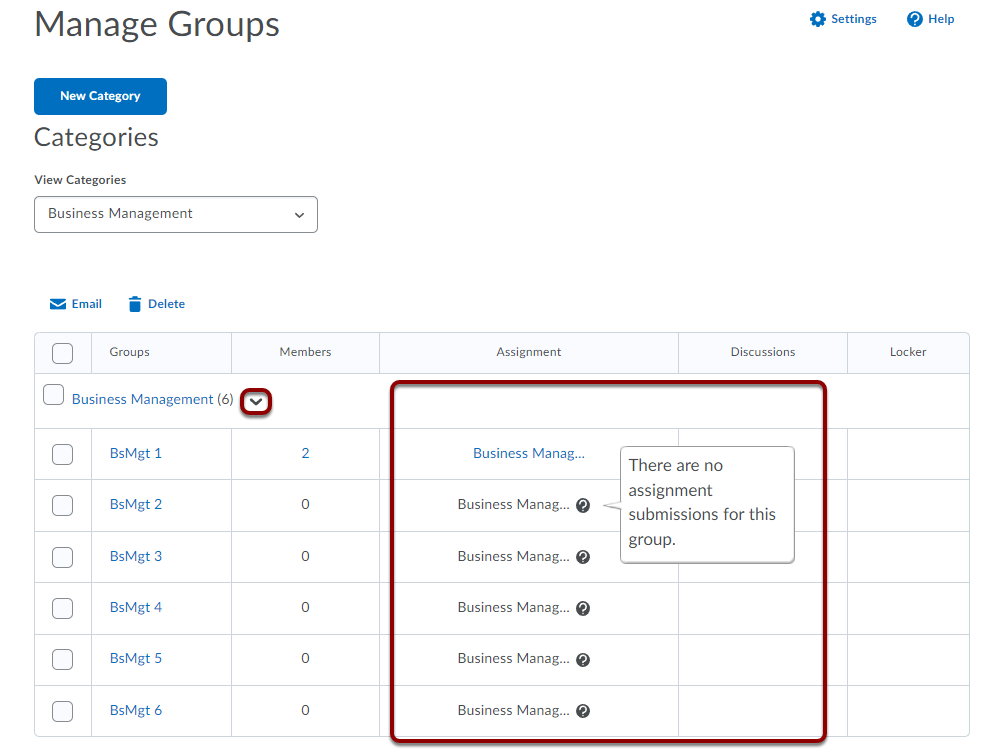The image size is (1005, 756).
Task: Tick the Business Management (6) category checkbox
Action: (x=53, y=395)
